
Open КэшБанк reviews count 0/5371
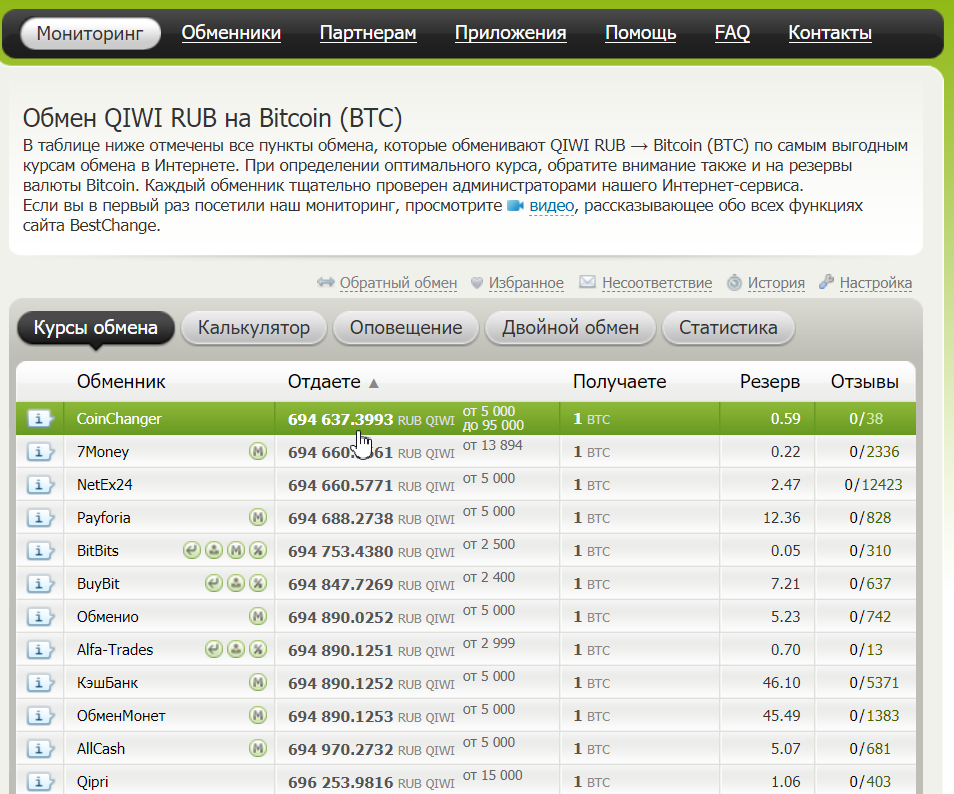[x=874, y=683]
